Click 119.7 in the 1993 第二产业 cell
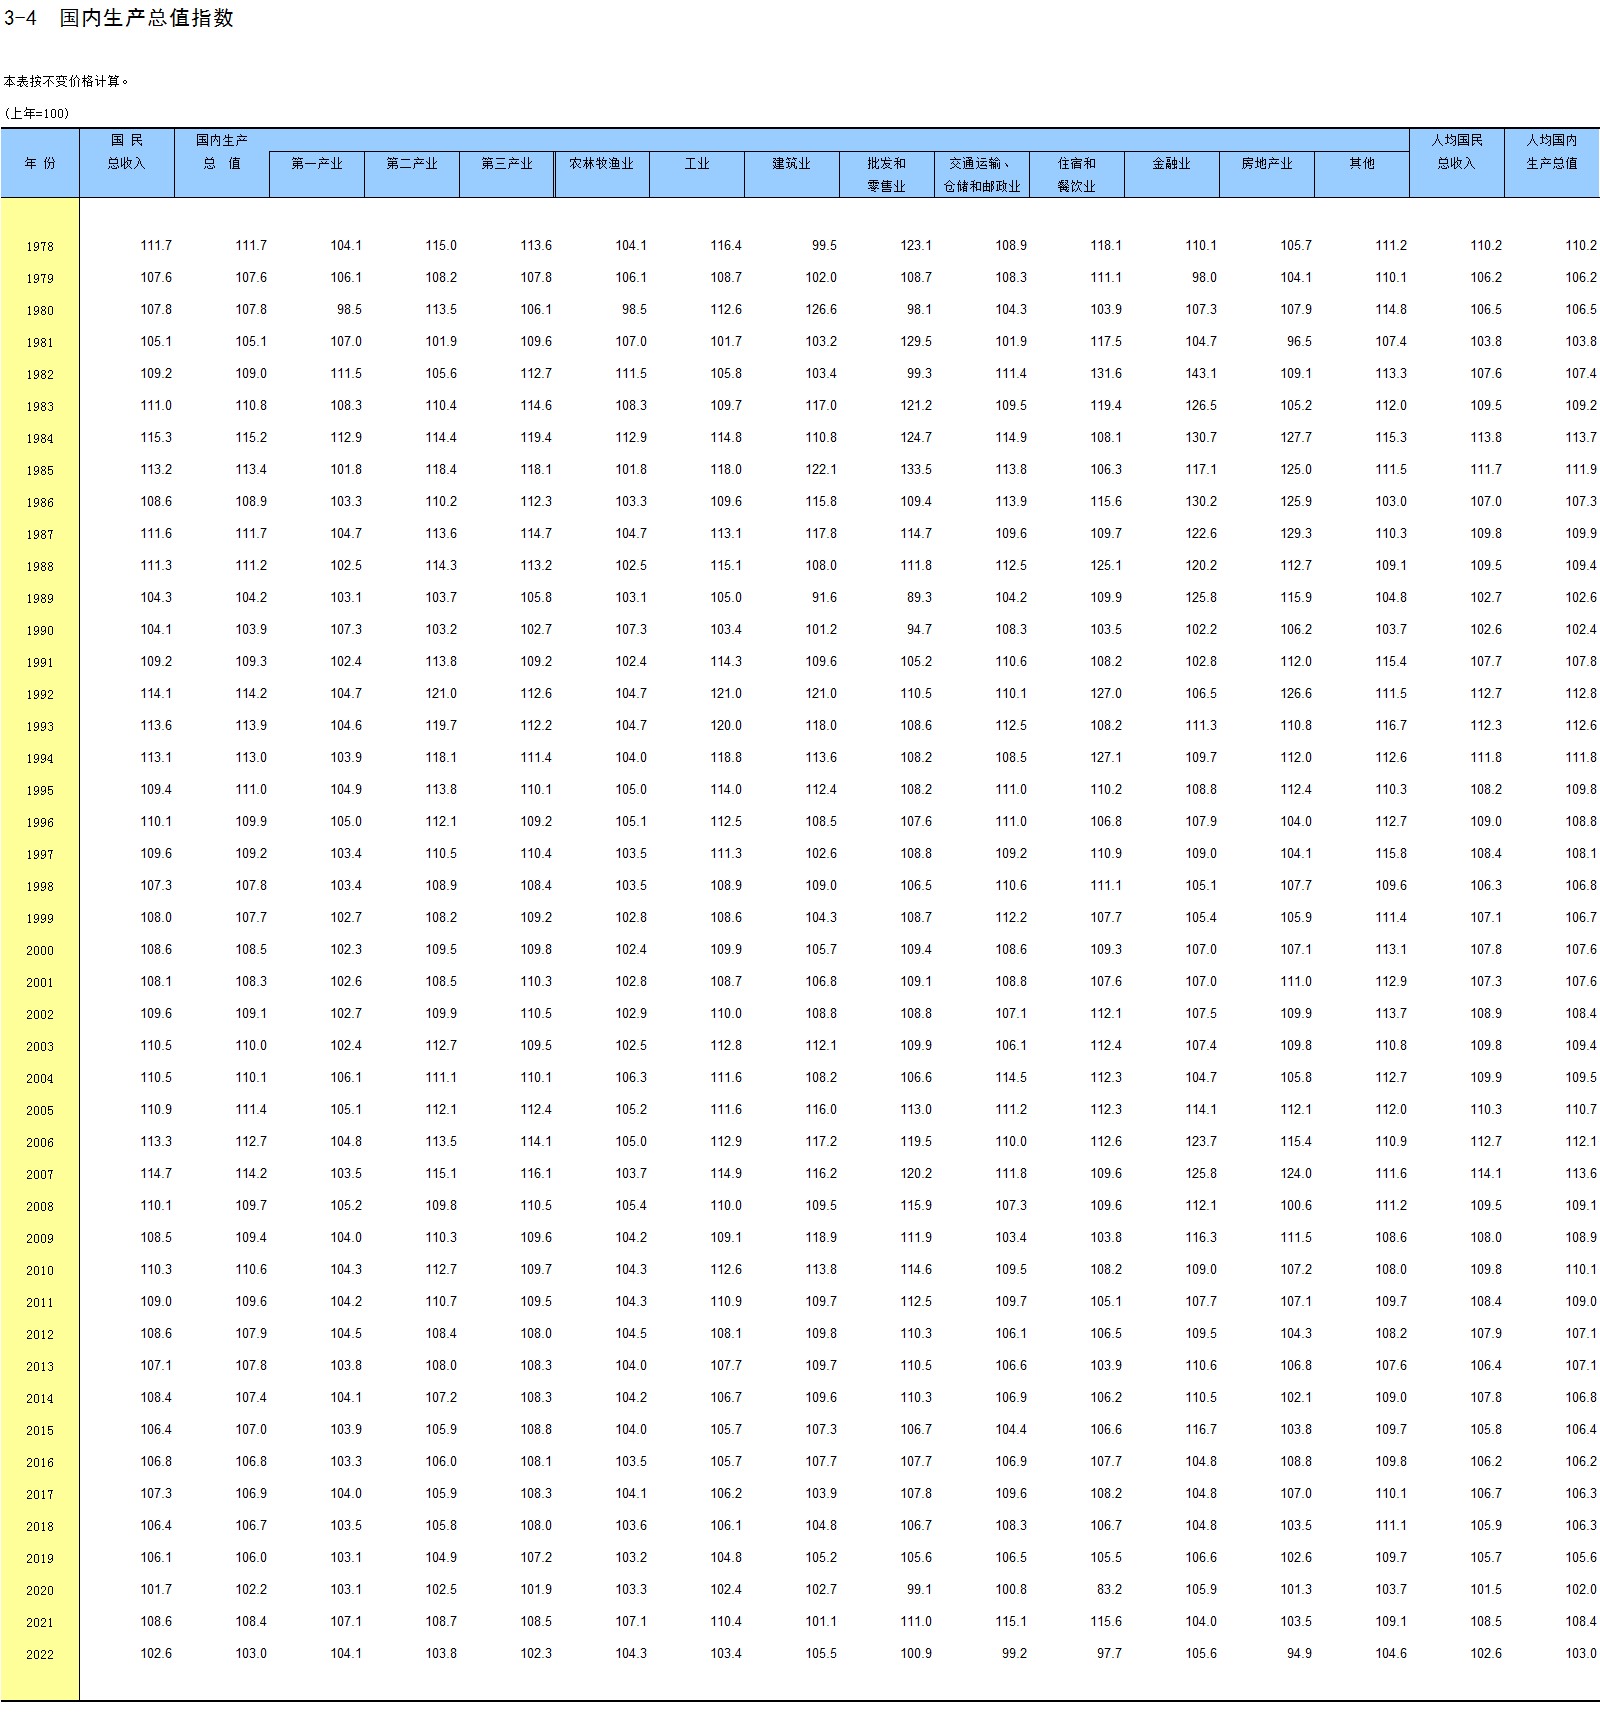 (441, 726)
